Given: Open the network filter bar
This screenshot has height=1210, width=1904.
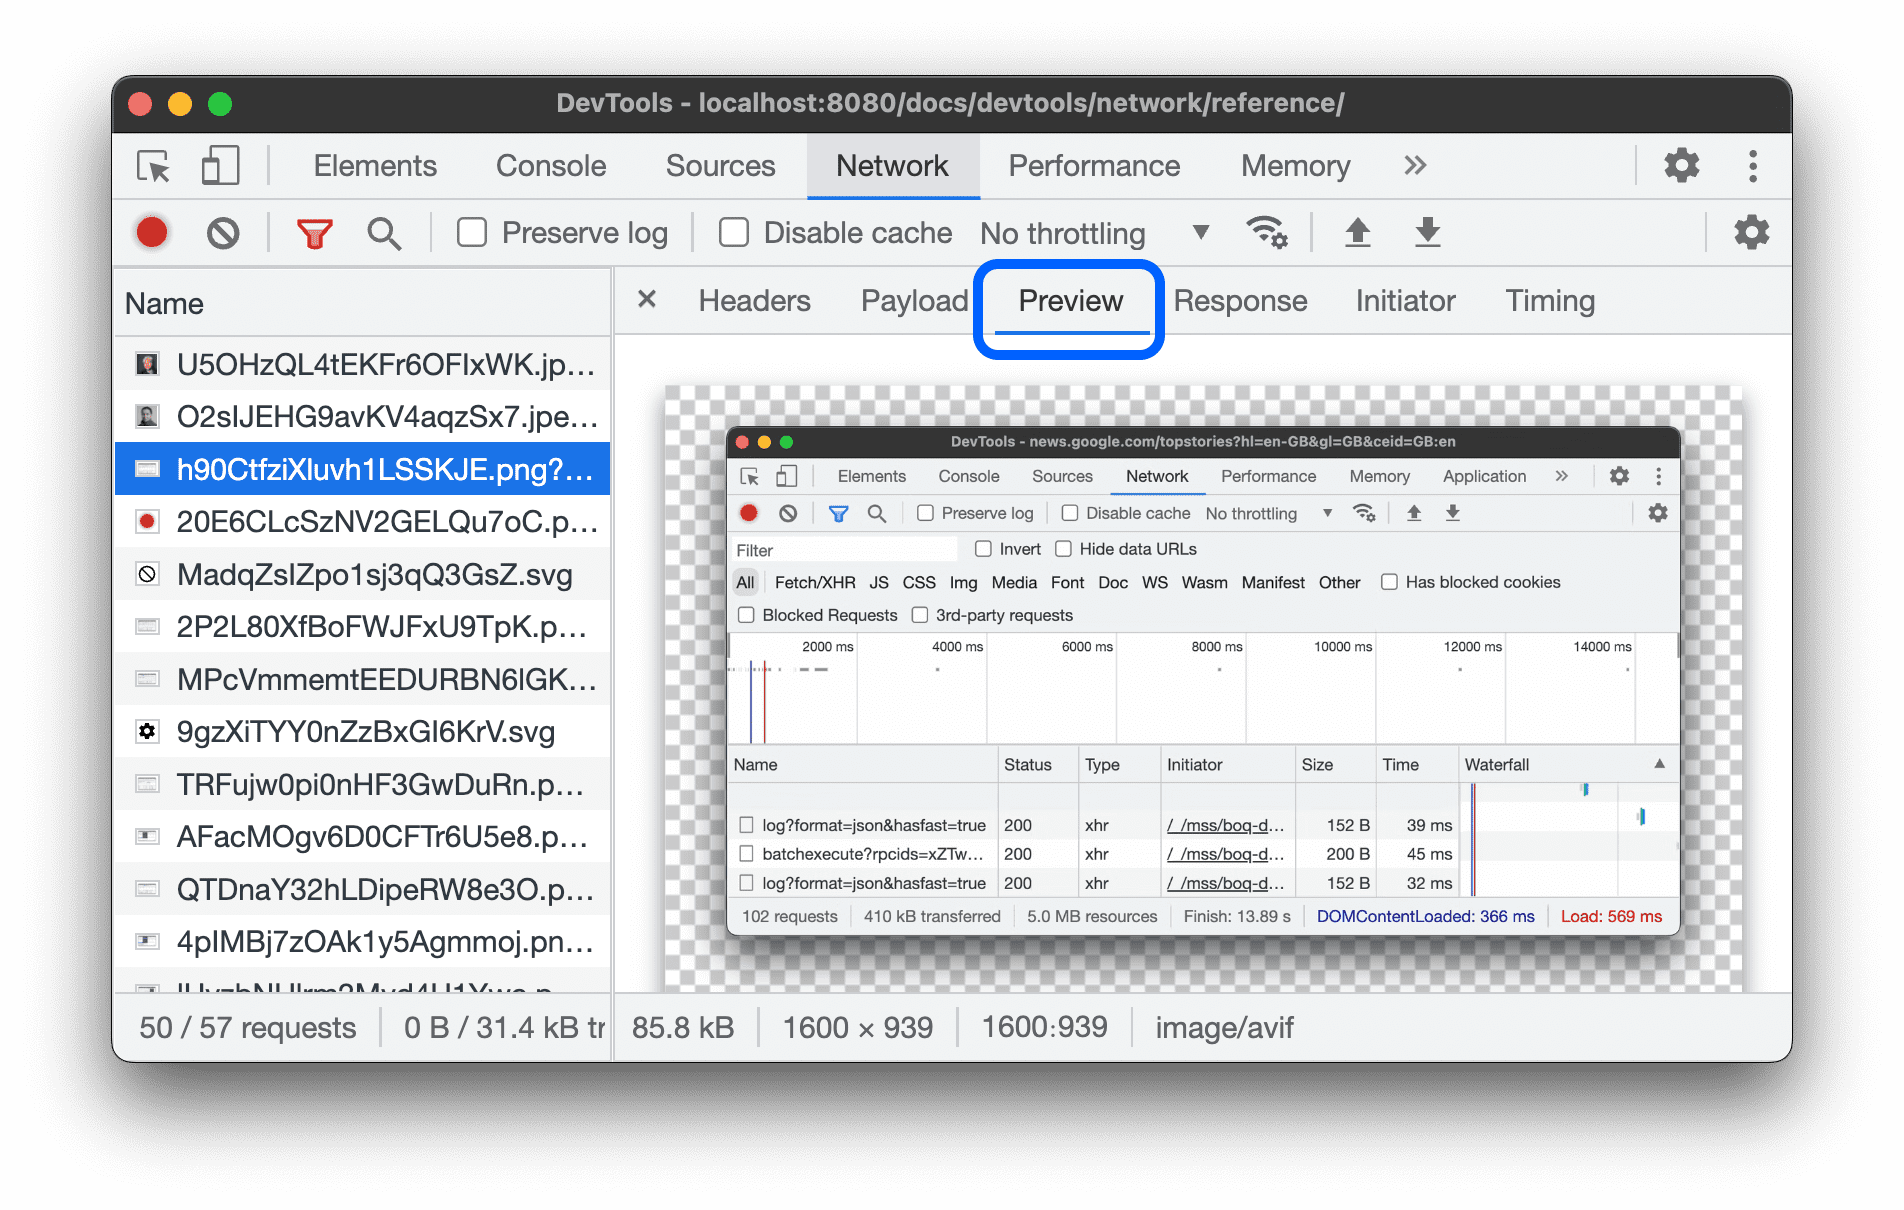Looking at the screenshot, I should 313,232.
